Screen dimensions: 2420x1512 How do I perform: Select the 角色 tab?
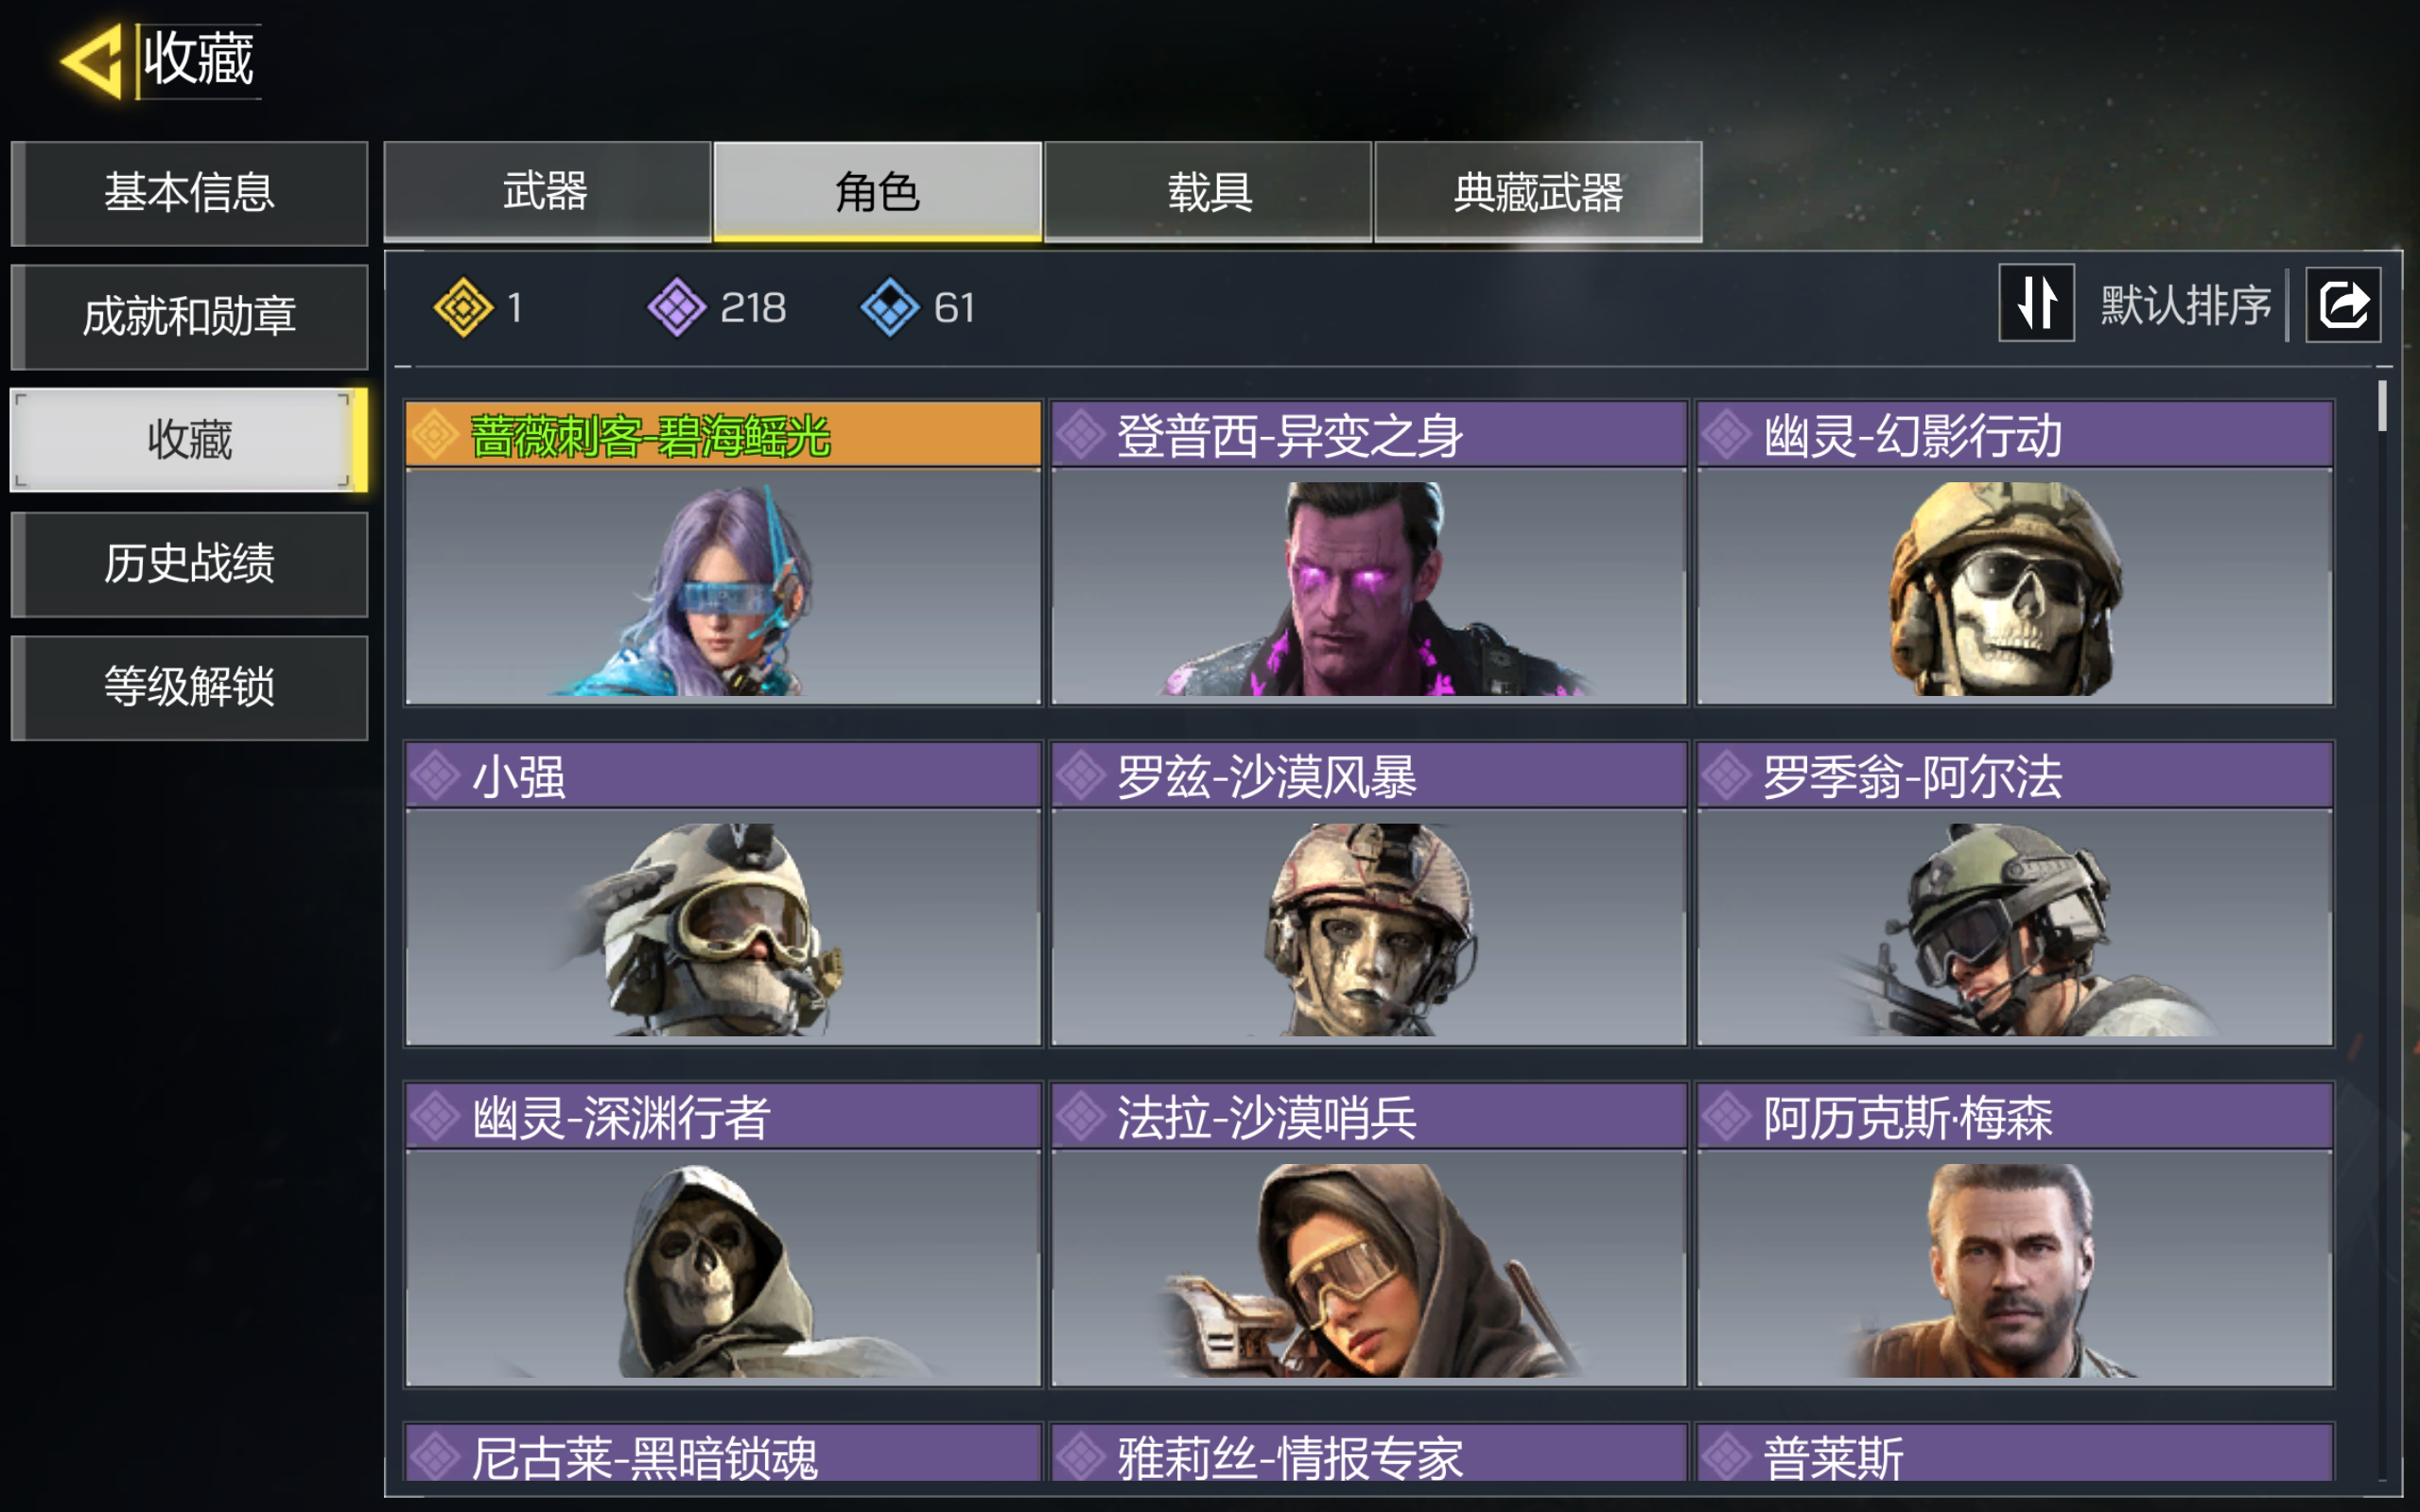[877, 191]
